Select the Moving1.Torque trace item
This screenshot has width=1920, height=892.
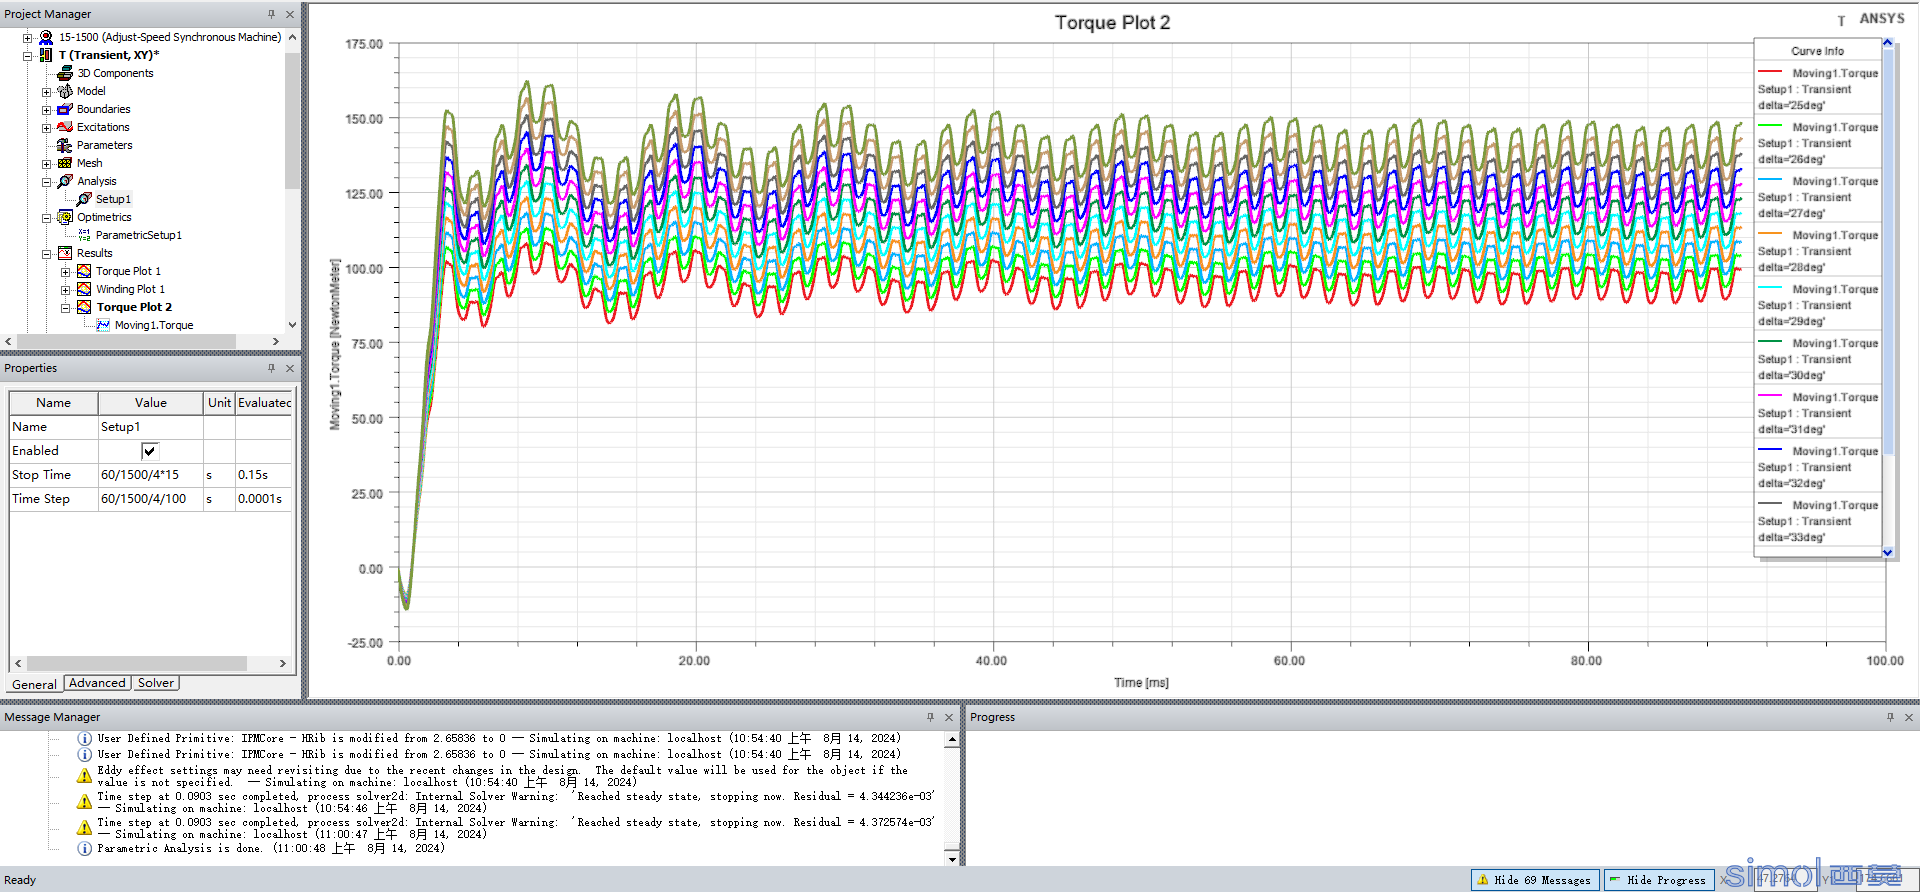pyautogui.click(x=154, y=325)
